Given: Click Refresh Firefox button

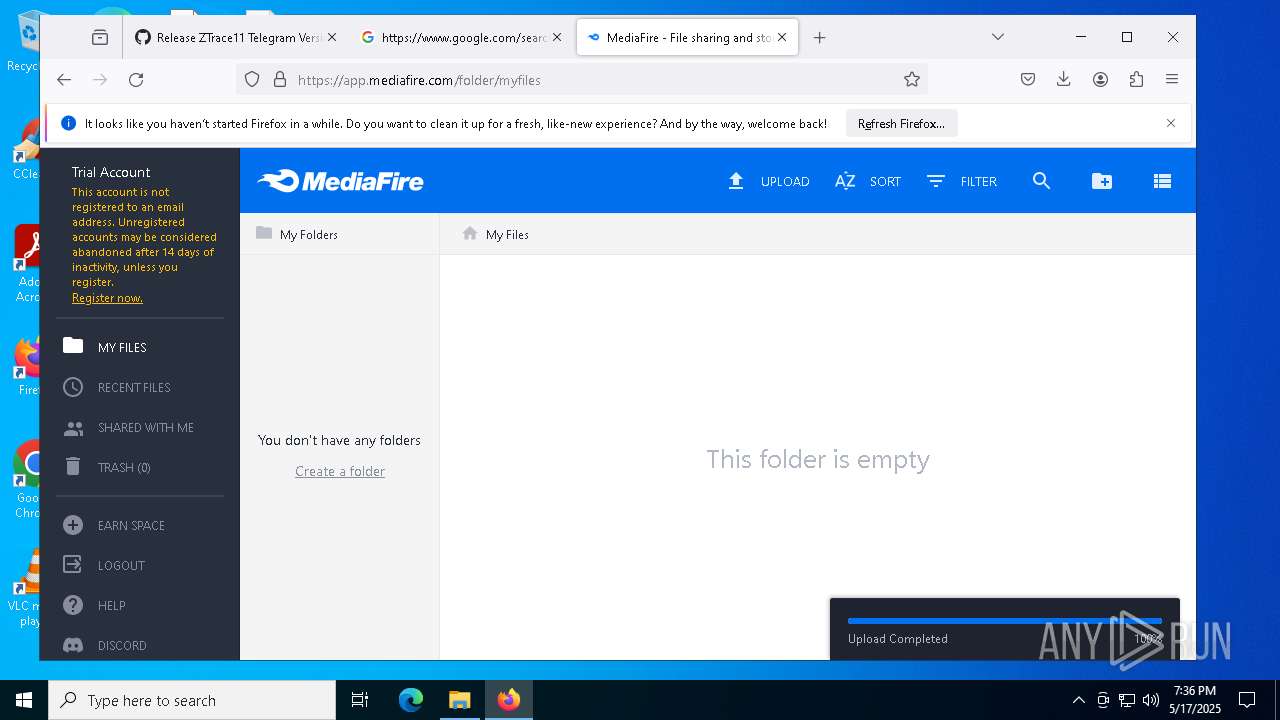Looking at the screenshot, I should point(901,123).
